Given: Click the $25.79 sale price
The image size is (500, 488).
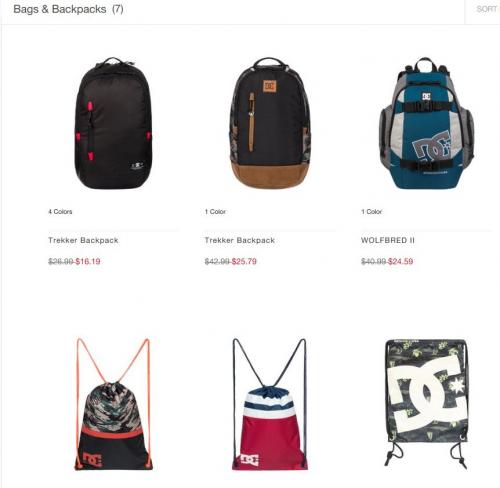Looking at the screenshot, I should click(x=244, y=261).
